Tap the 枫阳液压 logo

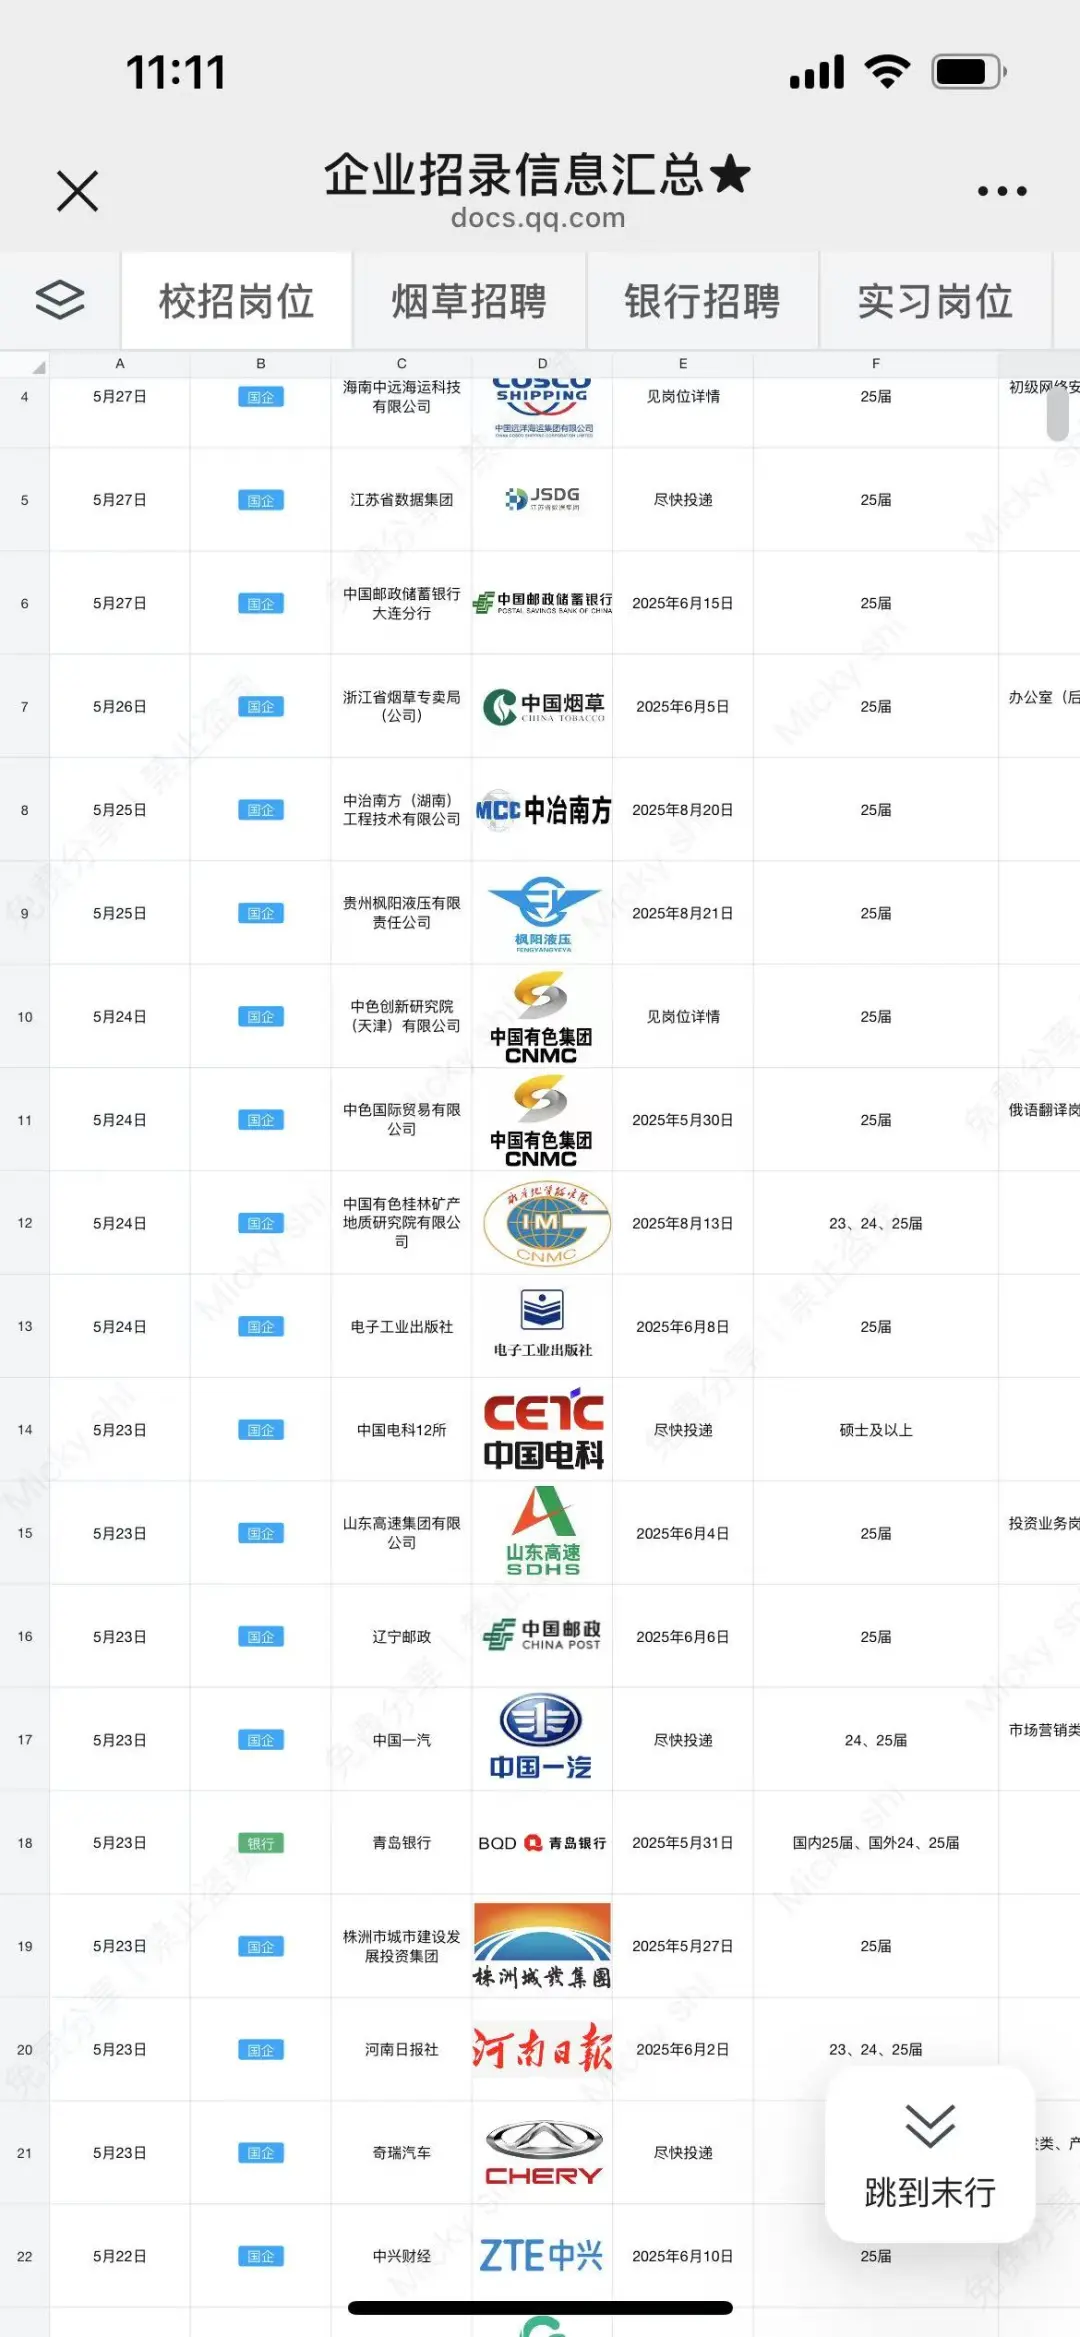543,913
